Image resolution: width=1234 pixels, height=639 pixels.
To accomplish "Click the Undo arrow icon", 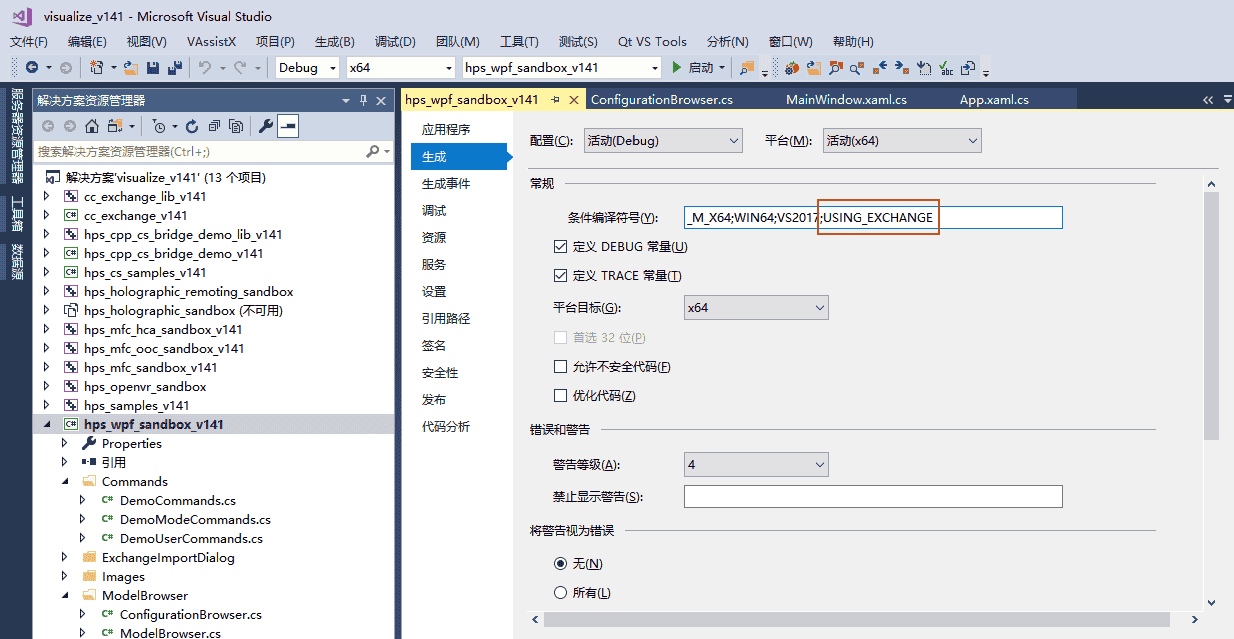I will pos(204,68).
